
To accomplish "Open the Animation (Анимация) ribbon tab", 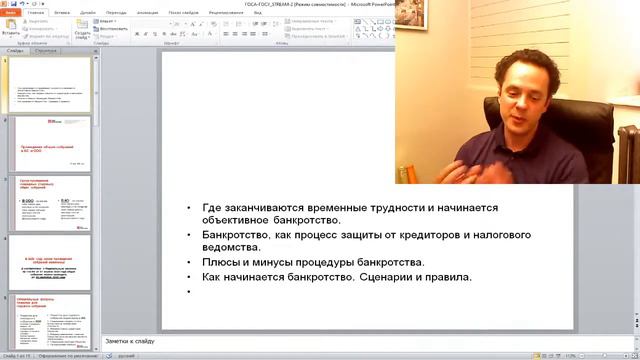I will (x=148, y=13).
